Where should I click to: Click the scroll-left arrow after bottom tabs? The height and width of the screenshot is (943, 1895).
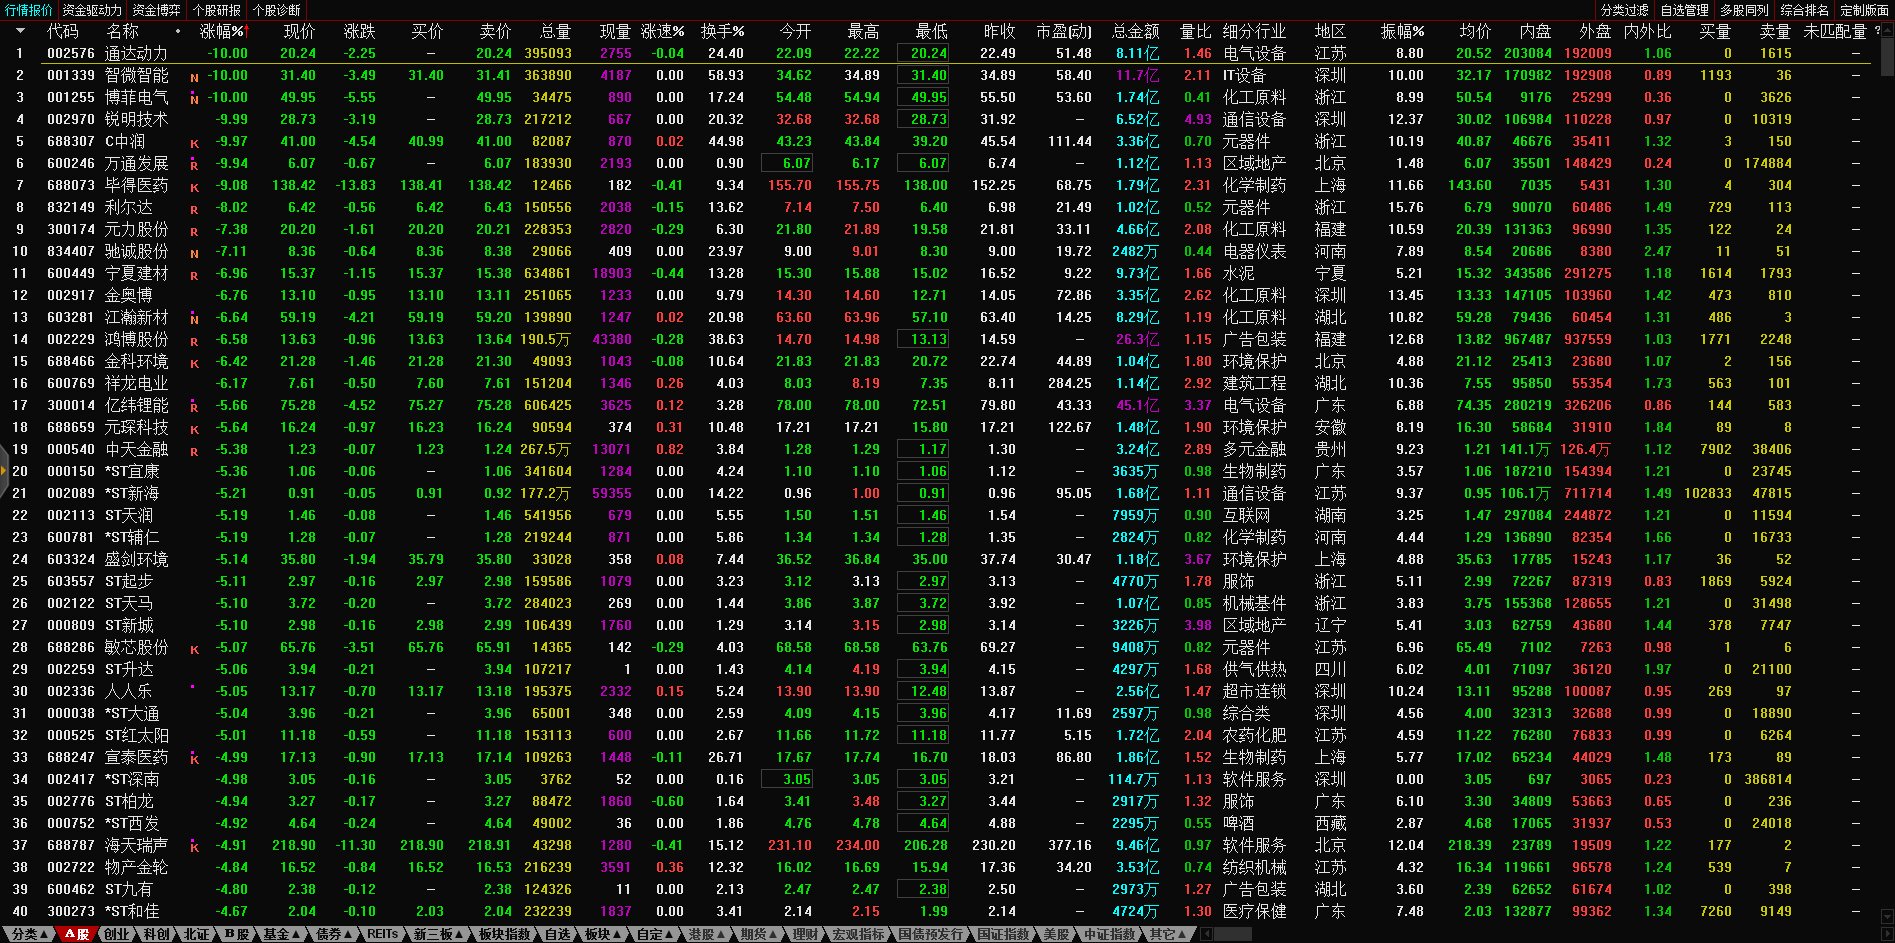click(1207, 934)
